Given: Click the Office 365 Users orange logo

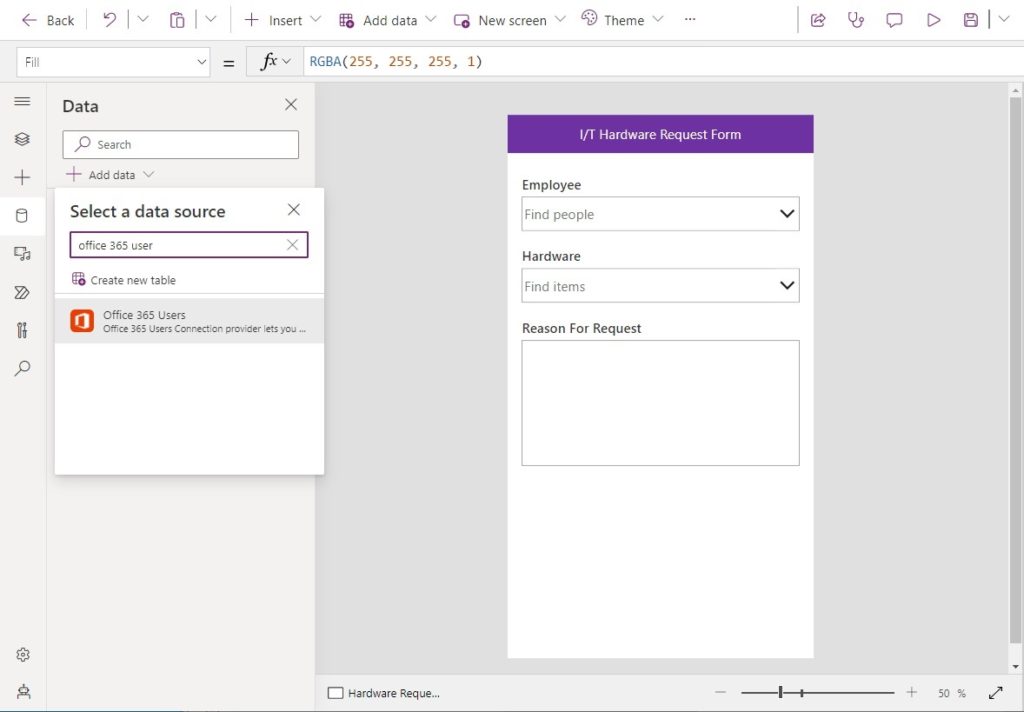Looking at the screenshot, I should pyautogui.click(x=82, y=321).
